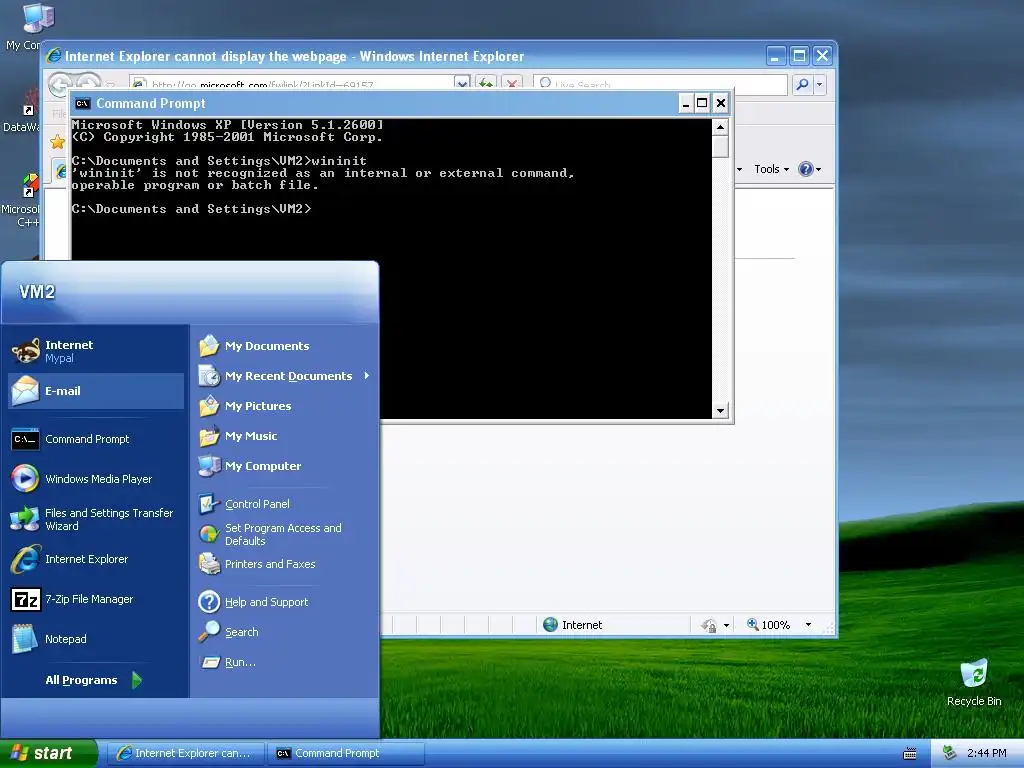Open My Documents folder
This screenshot has width=1024, height=768.
coord(285,345)
